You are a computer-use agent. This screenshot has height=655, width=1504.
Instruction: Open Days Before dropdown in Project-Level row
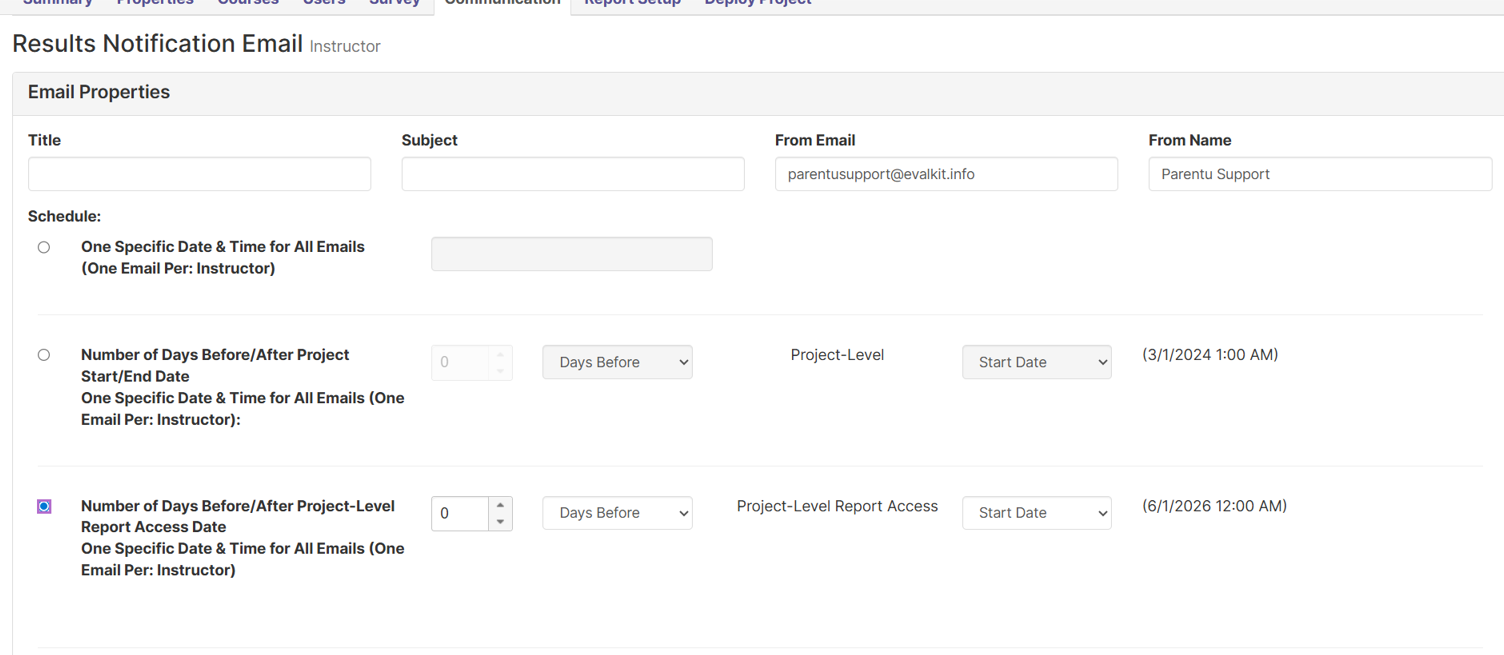617,362
